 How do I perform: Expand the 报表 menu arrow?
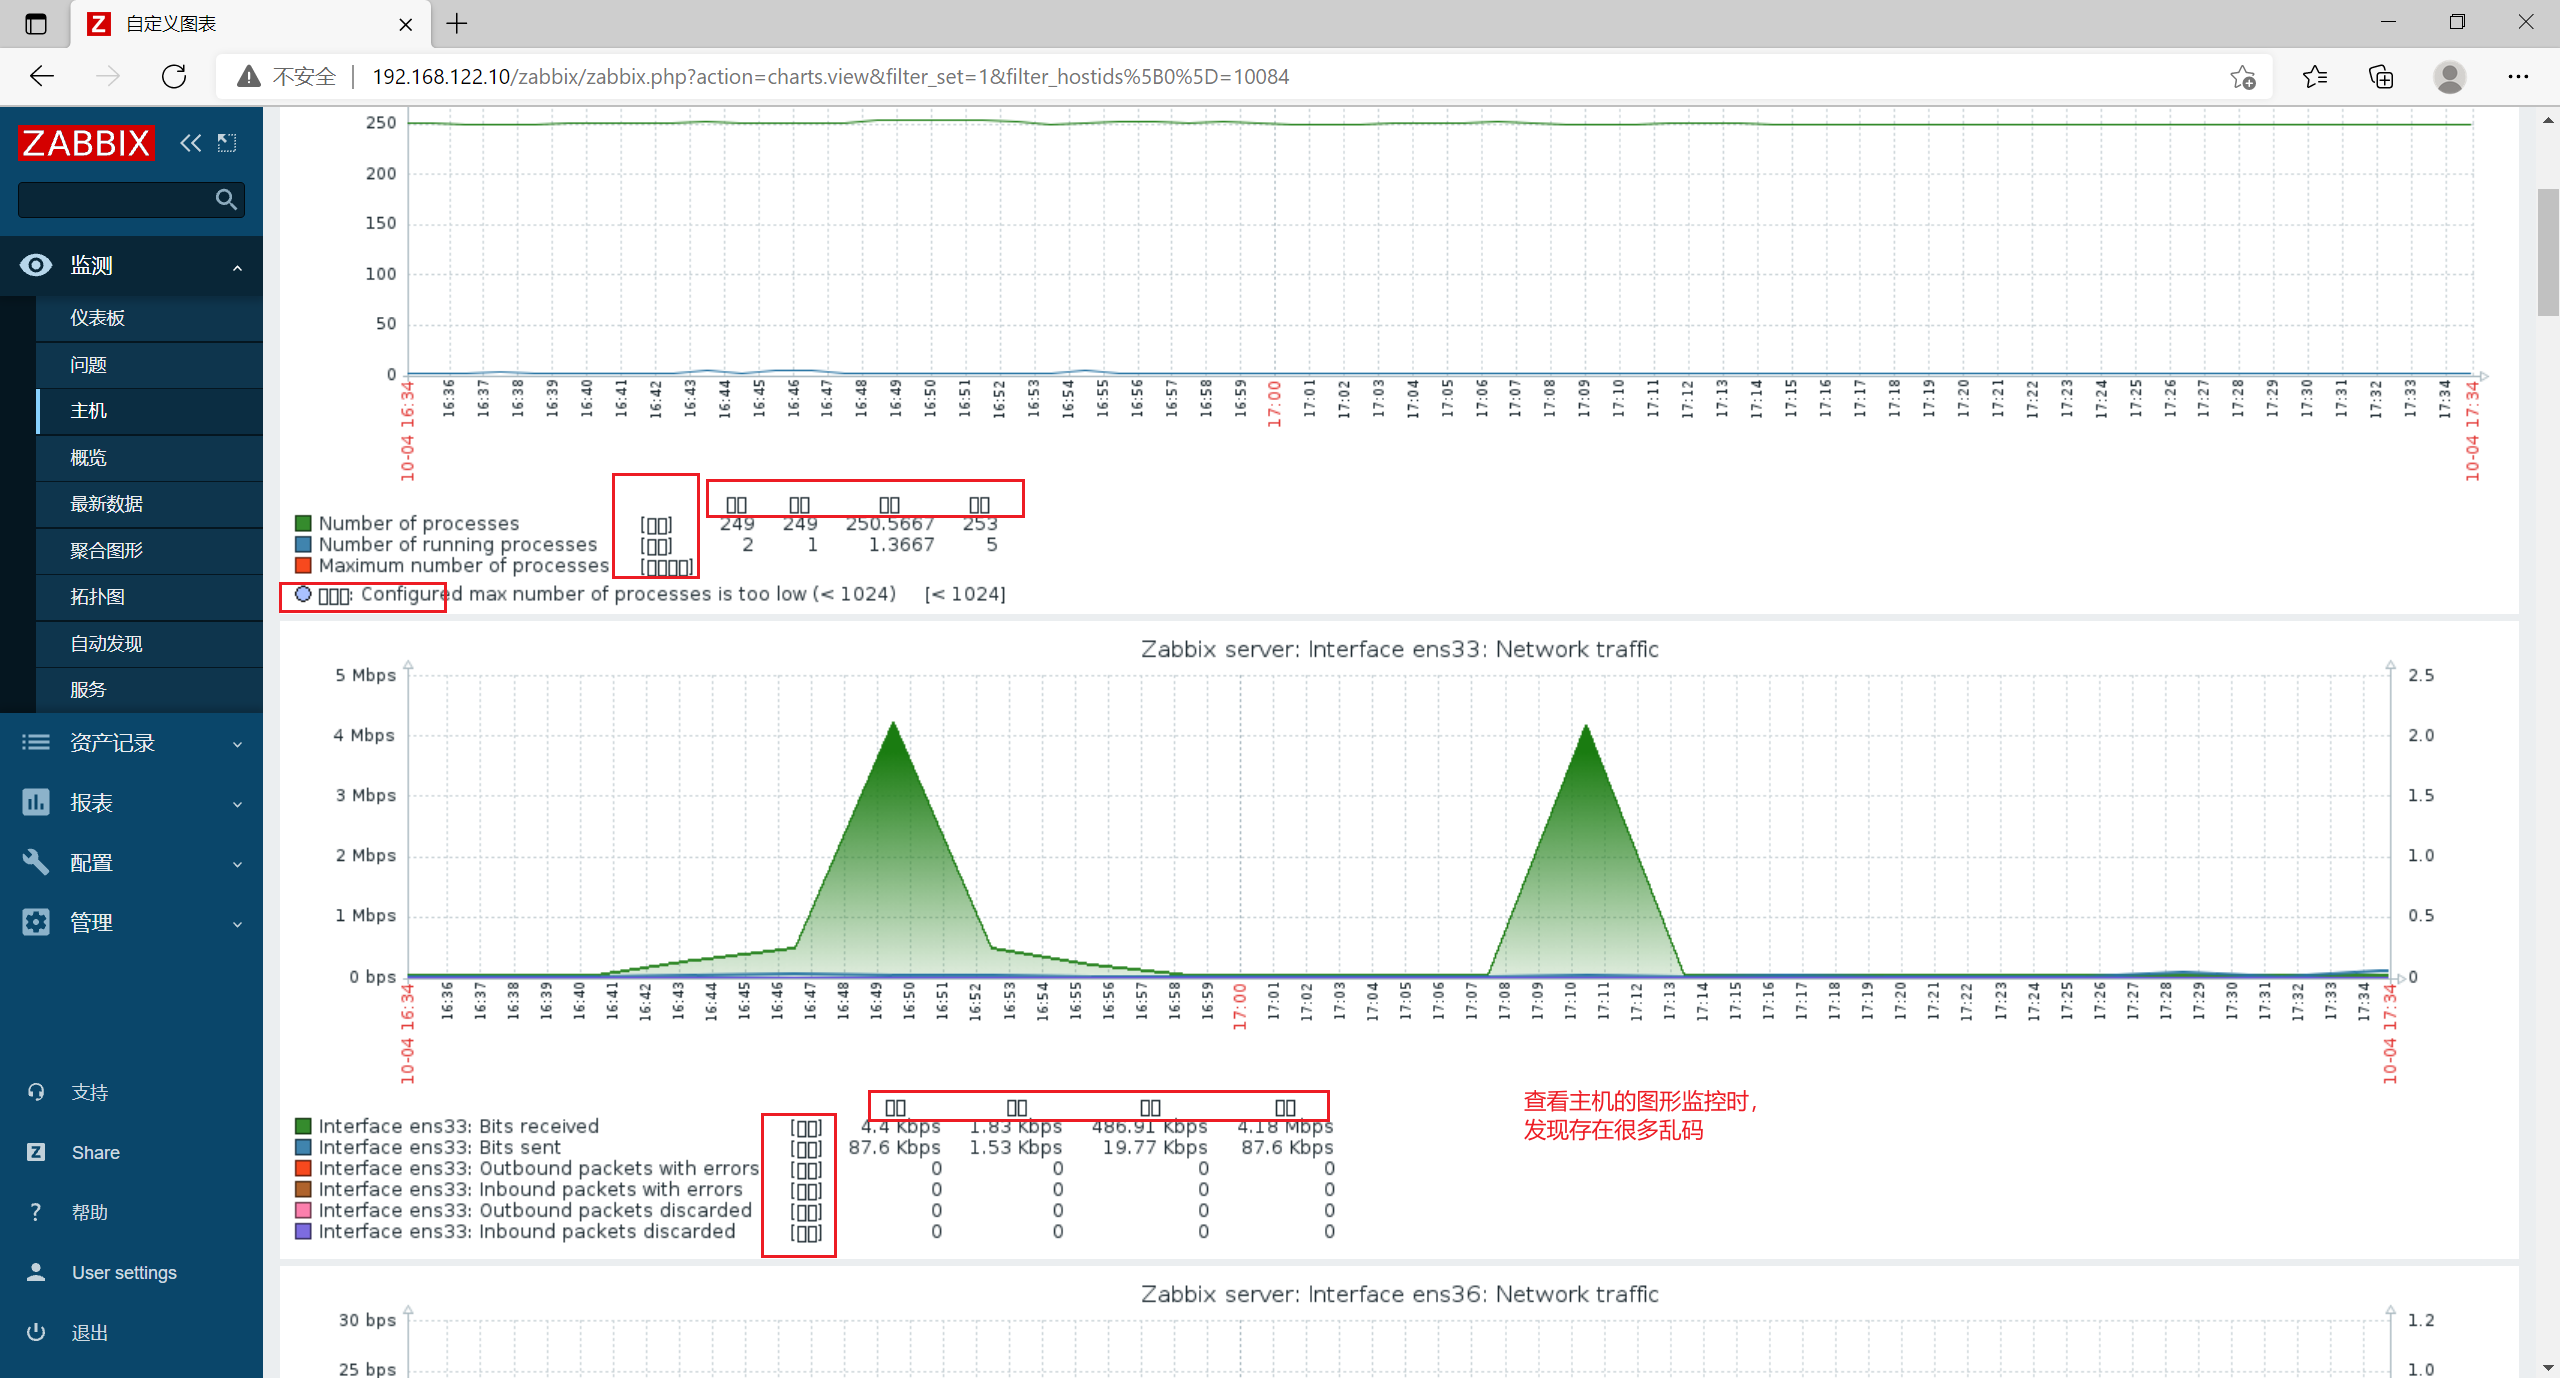pos(237,804)
